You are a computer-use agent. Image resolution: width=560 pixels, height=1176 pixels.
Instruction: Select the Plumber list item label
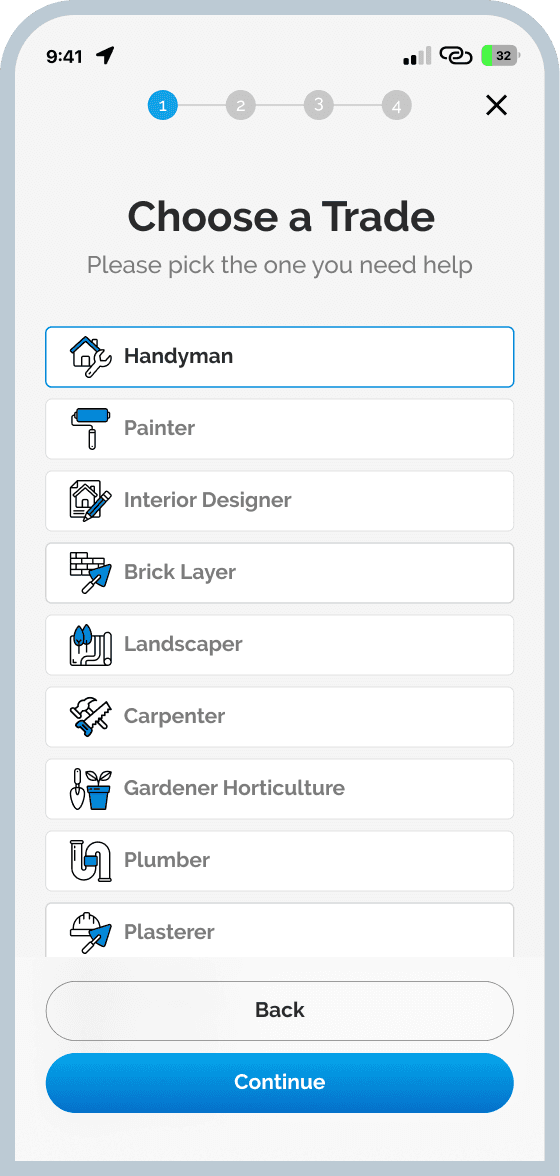pyautogui.click(x=166, y=860)
